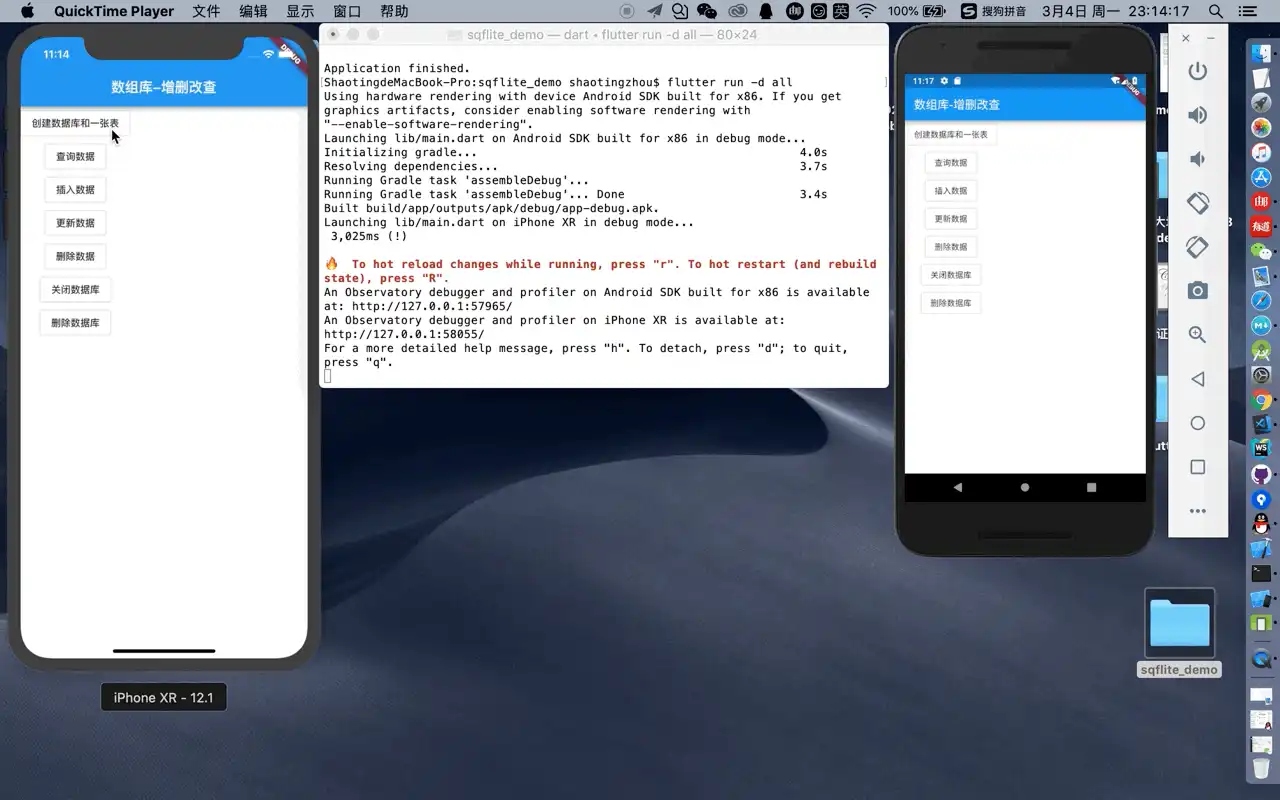This screenshot has width=1280, height=800.
Task: Tap 删除数据库 on the iPhone simulator
Action: coord(75,323)
